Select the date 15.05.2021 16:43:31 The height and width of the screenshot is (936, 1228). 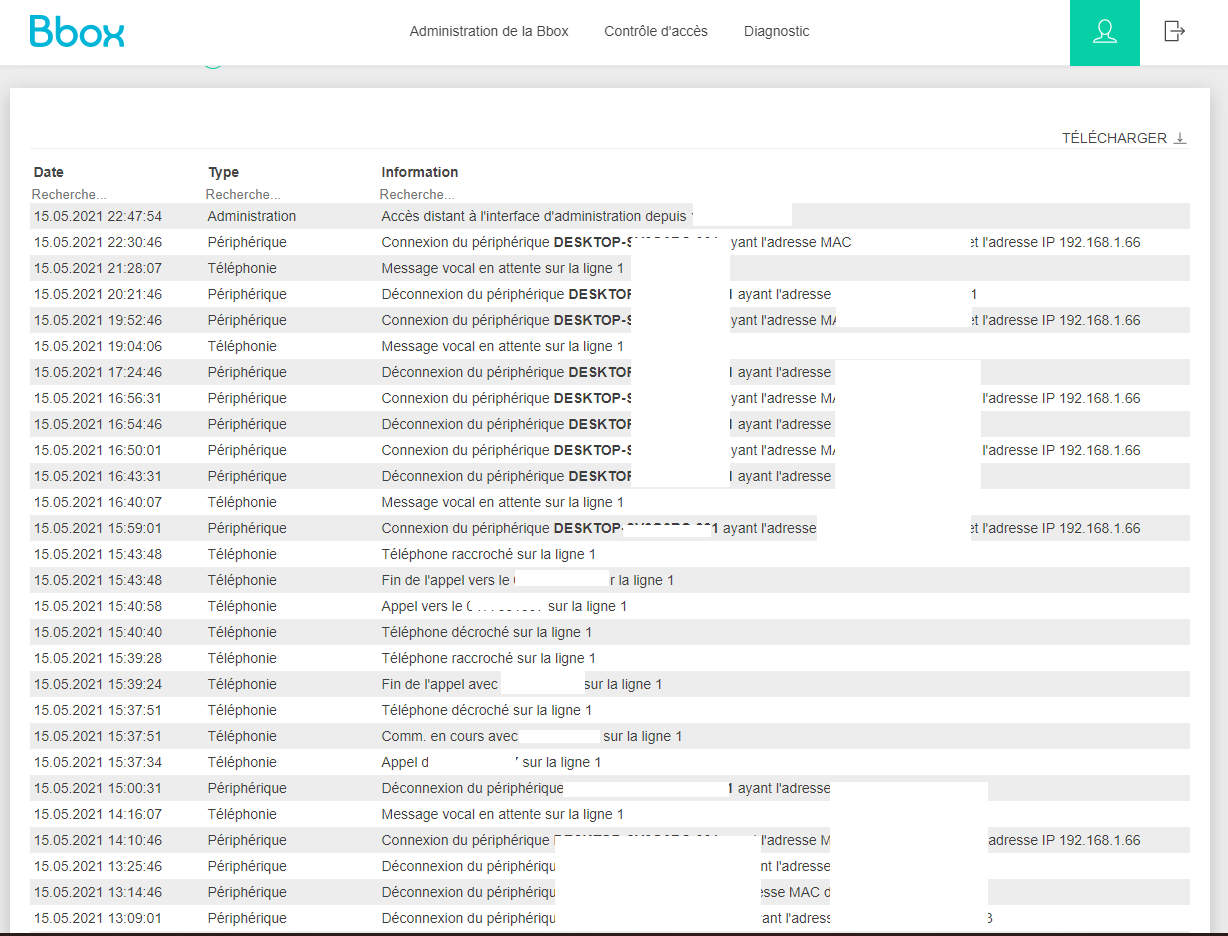(98, 476)
